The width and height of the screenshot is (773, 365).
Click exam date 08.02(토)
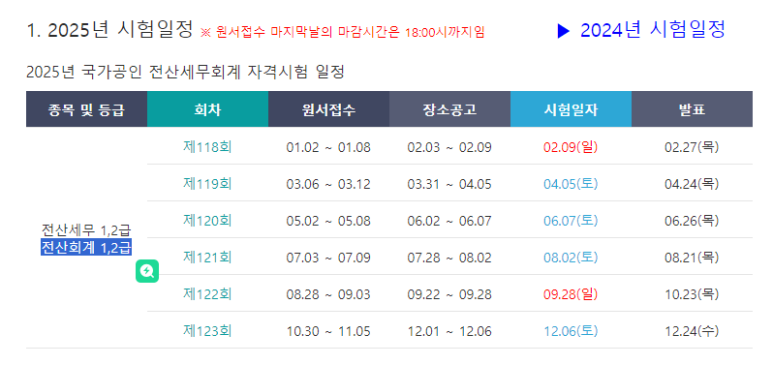coord(571,258)
